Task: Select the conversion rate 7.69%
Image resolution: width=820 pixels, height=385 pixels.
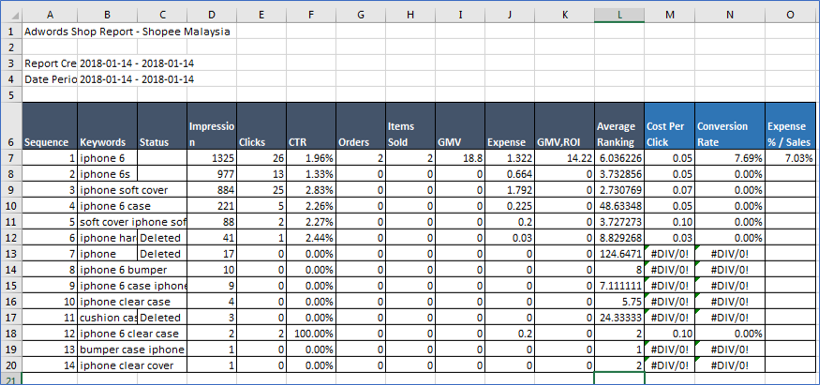Action: pos(730,158)
